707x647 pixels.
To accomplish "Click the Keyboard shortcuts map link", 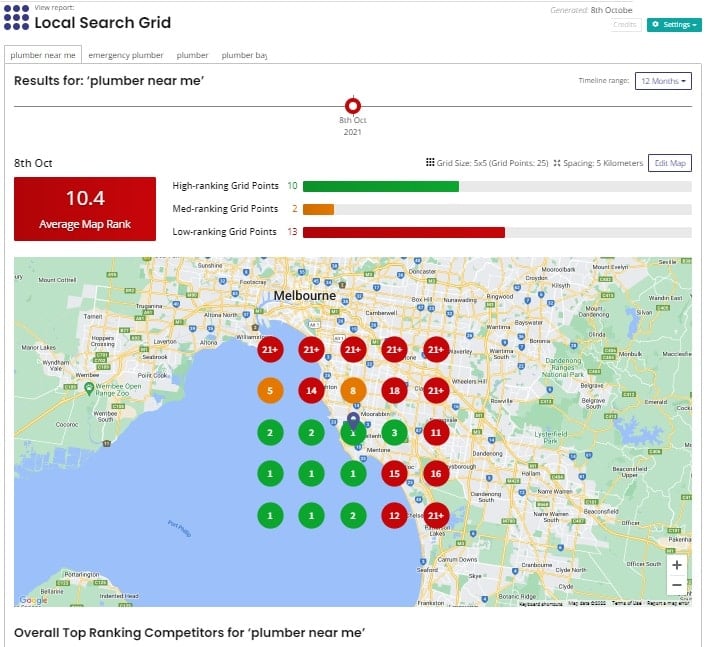I will click(541, 604).
